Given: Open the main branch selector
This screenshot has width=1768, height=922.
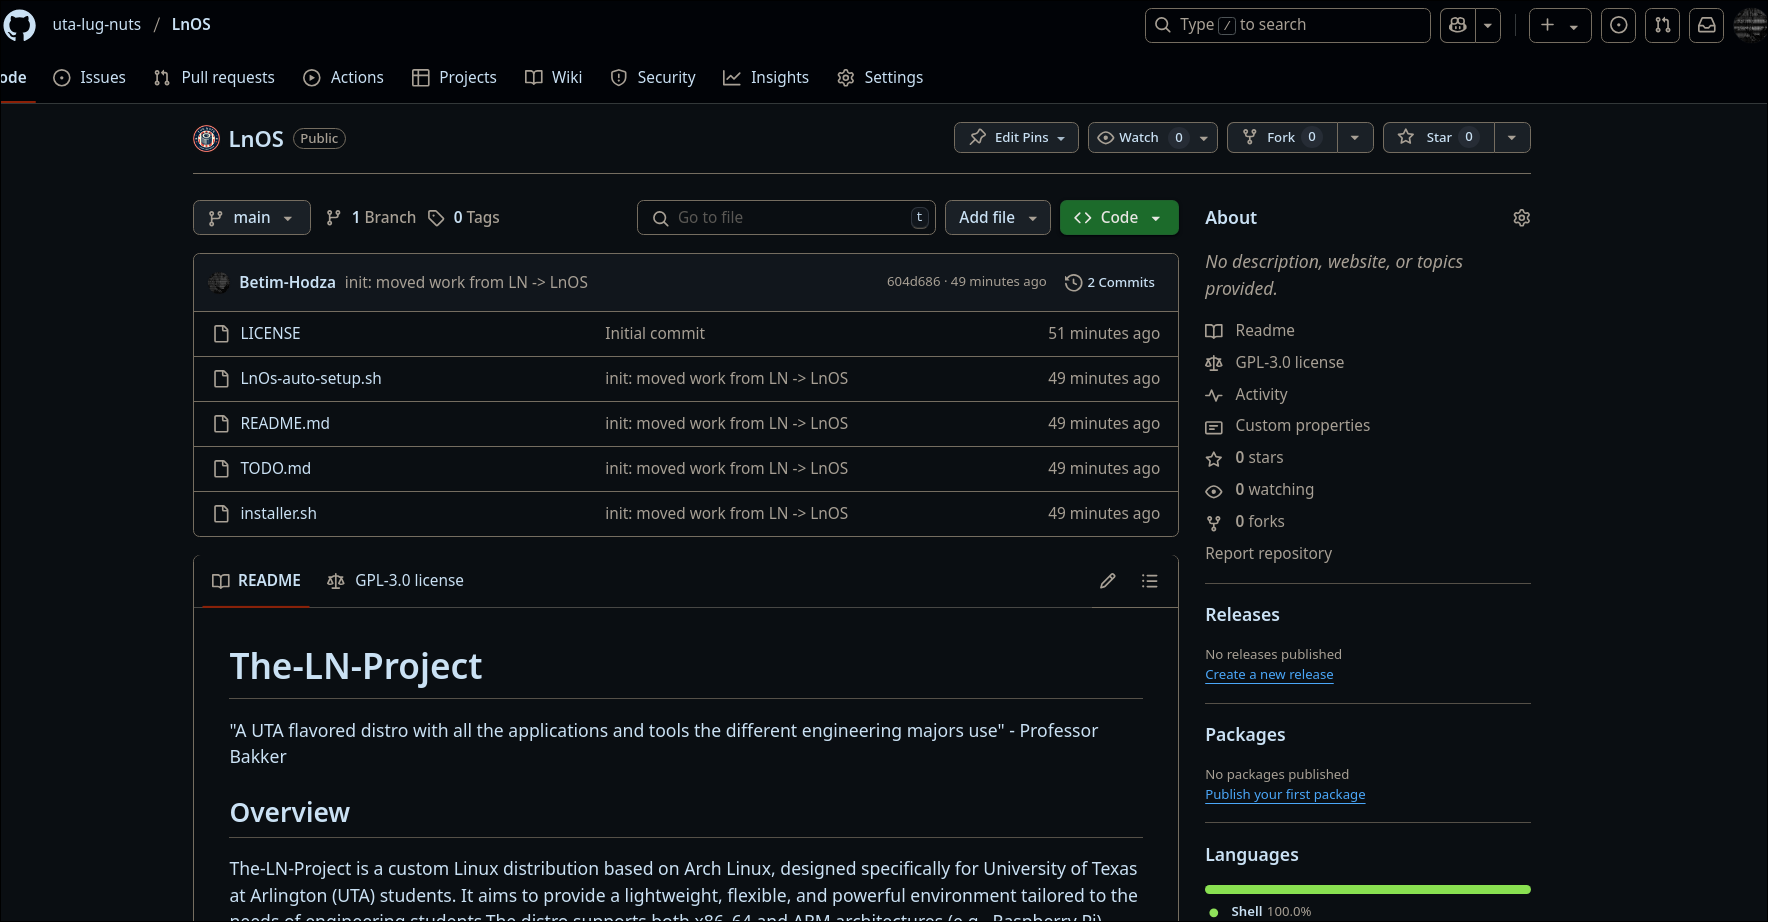Looking at the screenshot, I should [x=252, y=217].
